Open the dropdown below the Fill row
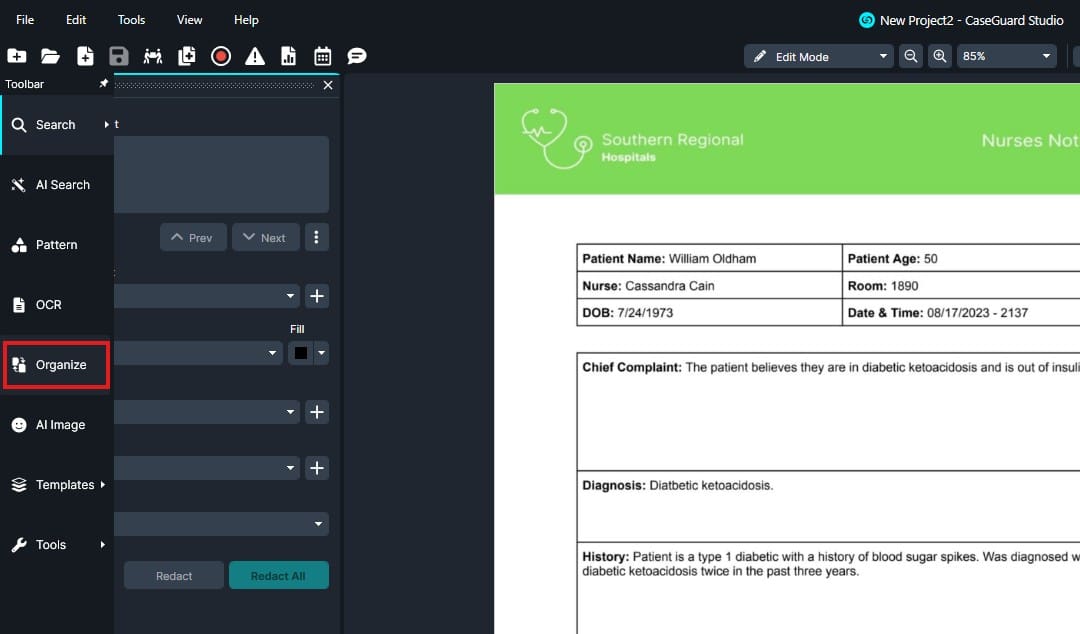Viewport: 1080px width, 634px height. [207, 412]
